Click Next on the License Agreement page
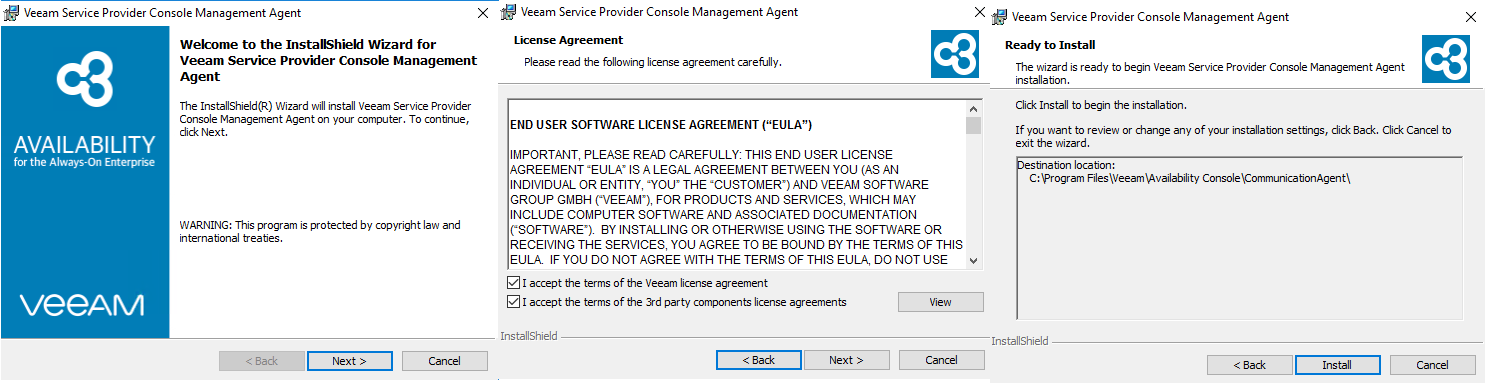This screenshot has width=1488, height=383. click(847, 360)
